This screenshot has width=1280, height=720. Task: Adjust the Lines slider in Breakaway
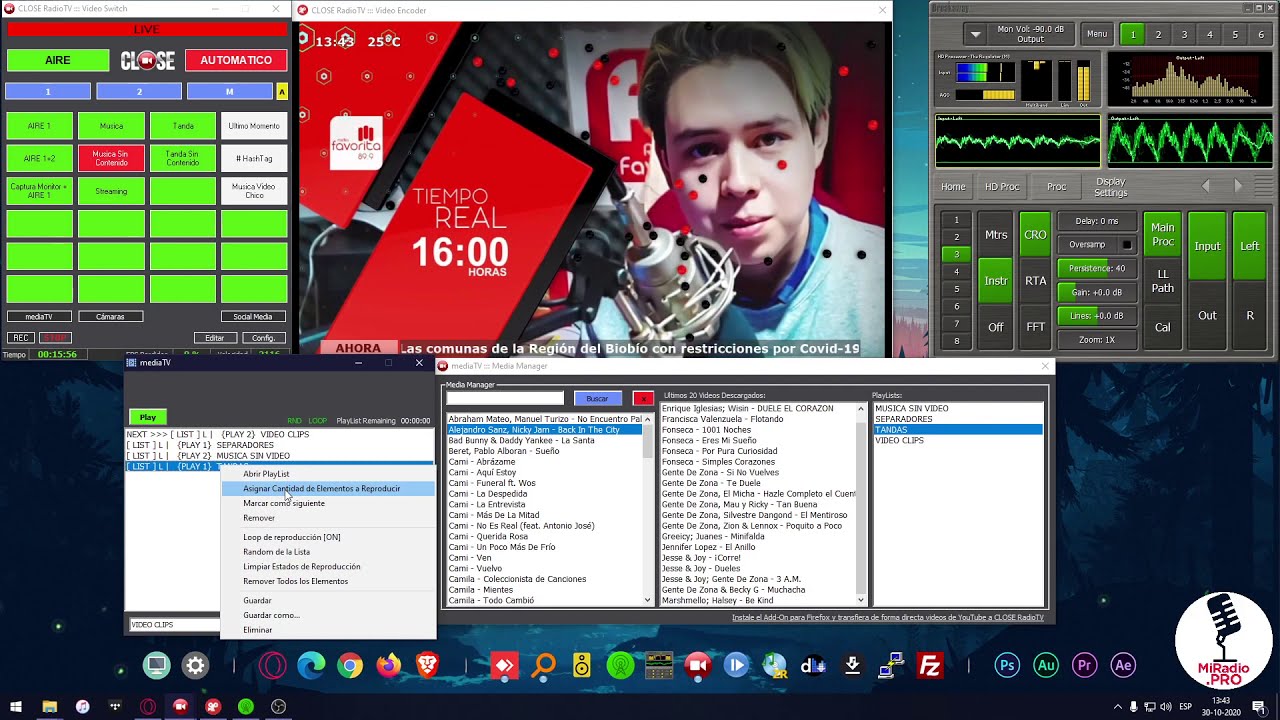point(1096,316)
